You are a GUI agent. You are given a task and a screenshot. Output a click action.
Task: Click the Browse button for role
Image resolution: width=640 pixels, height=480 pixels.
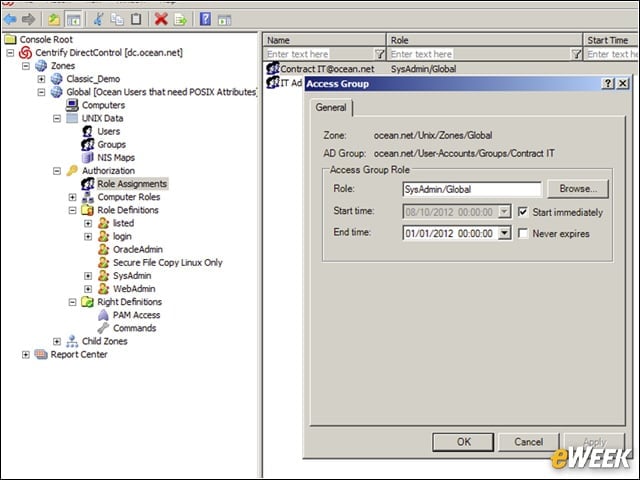pos(578,189)
